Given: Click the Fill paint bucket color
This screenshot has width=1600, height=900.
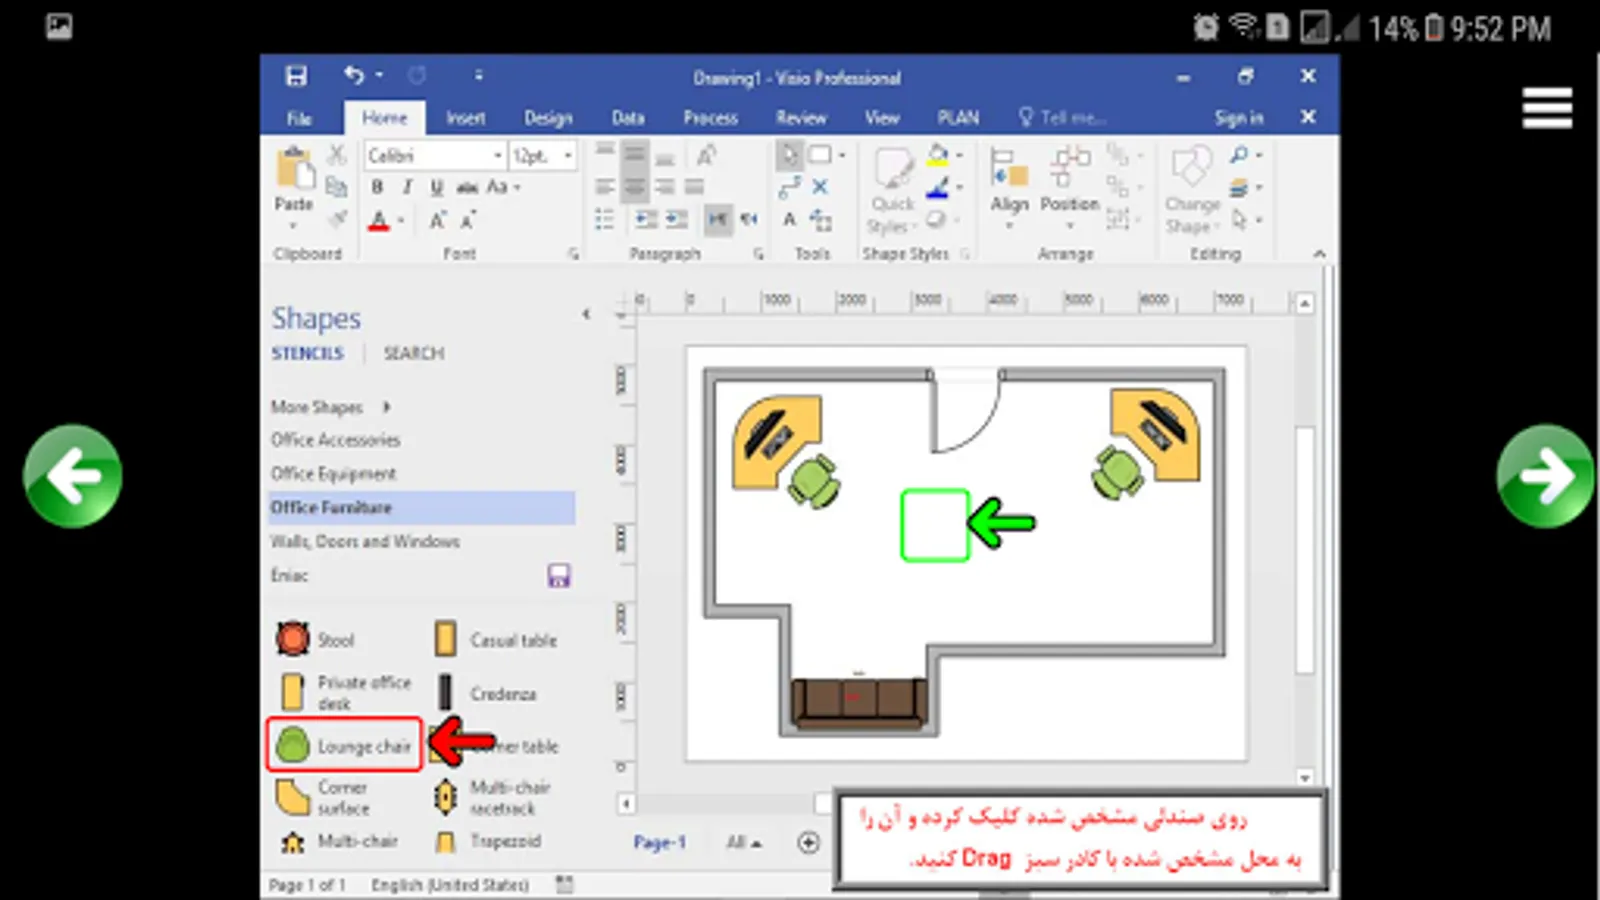Looking at the screenshot, I should (x=937, y=155).
